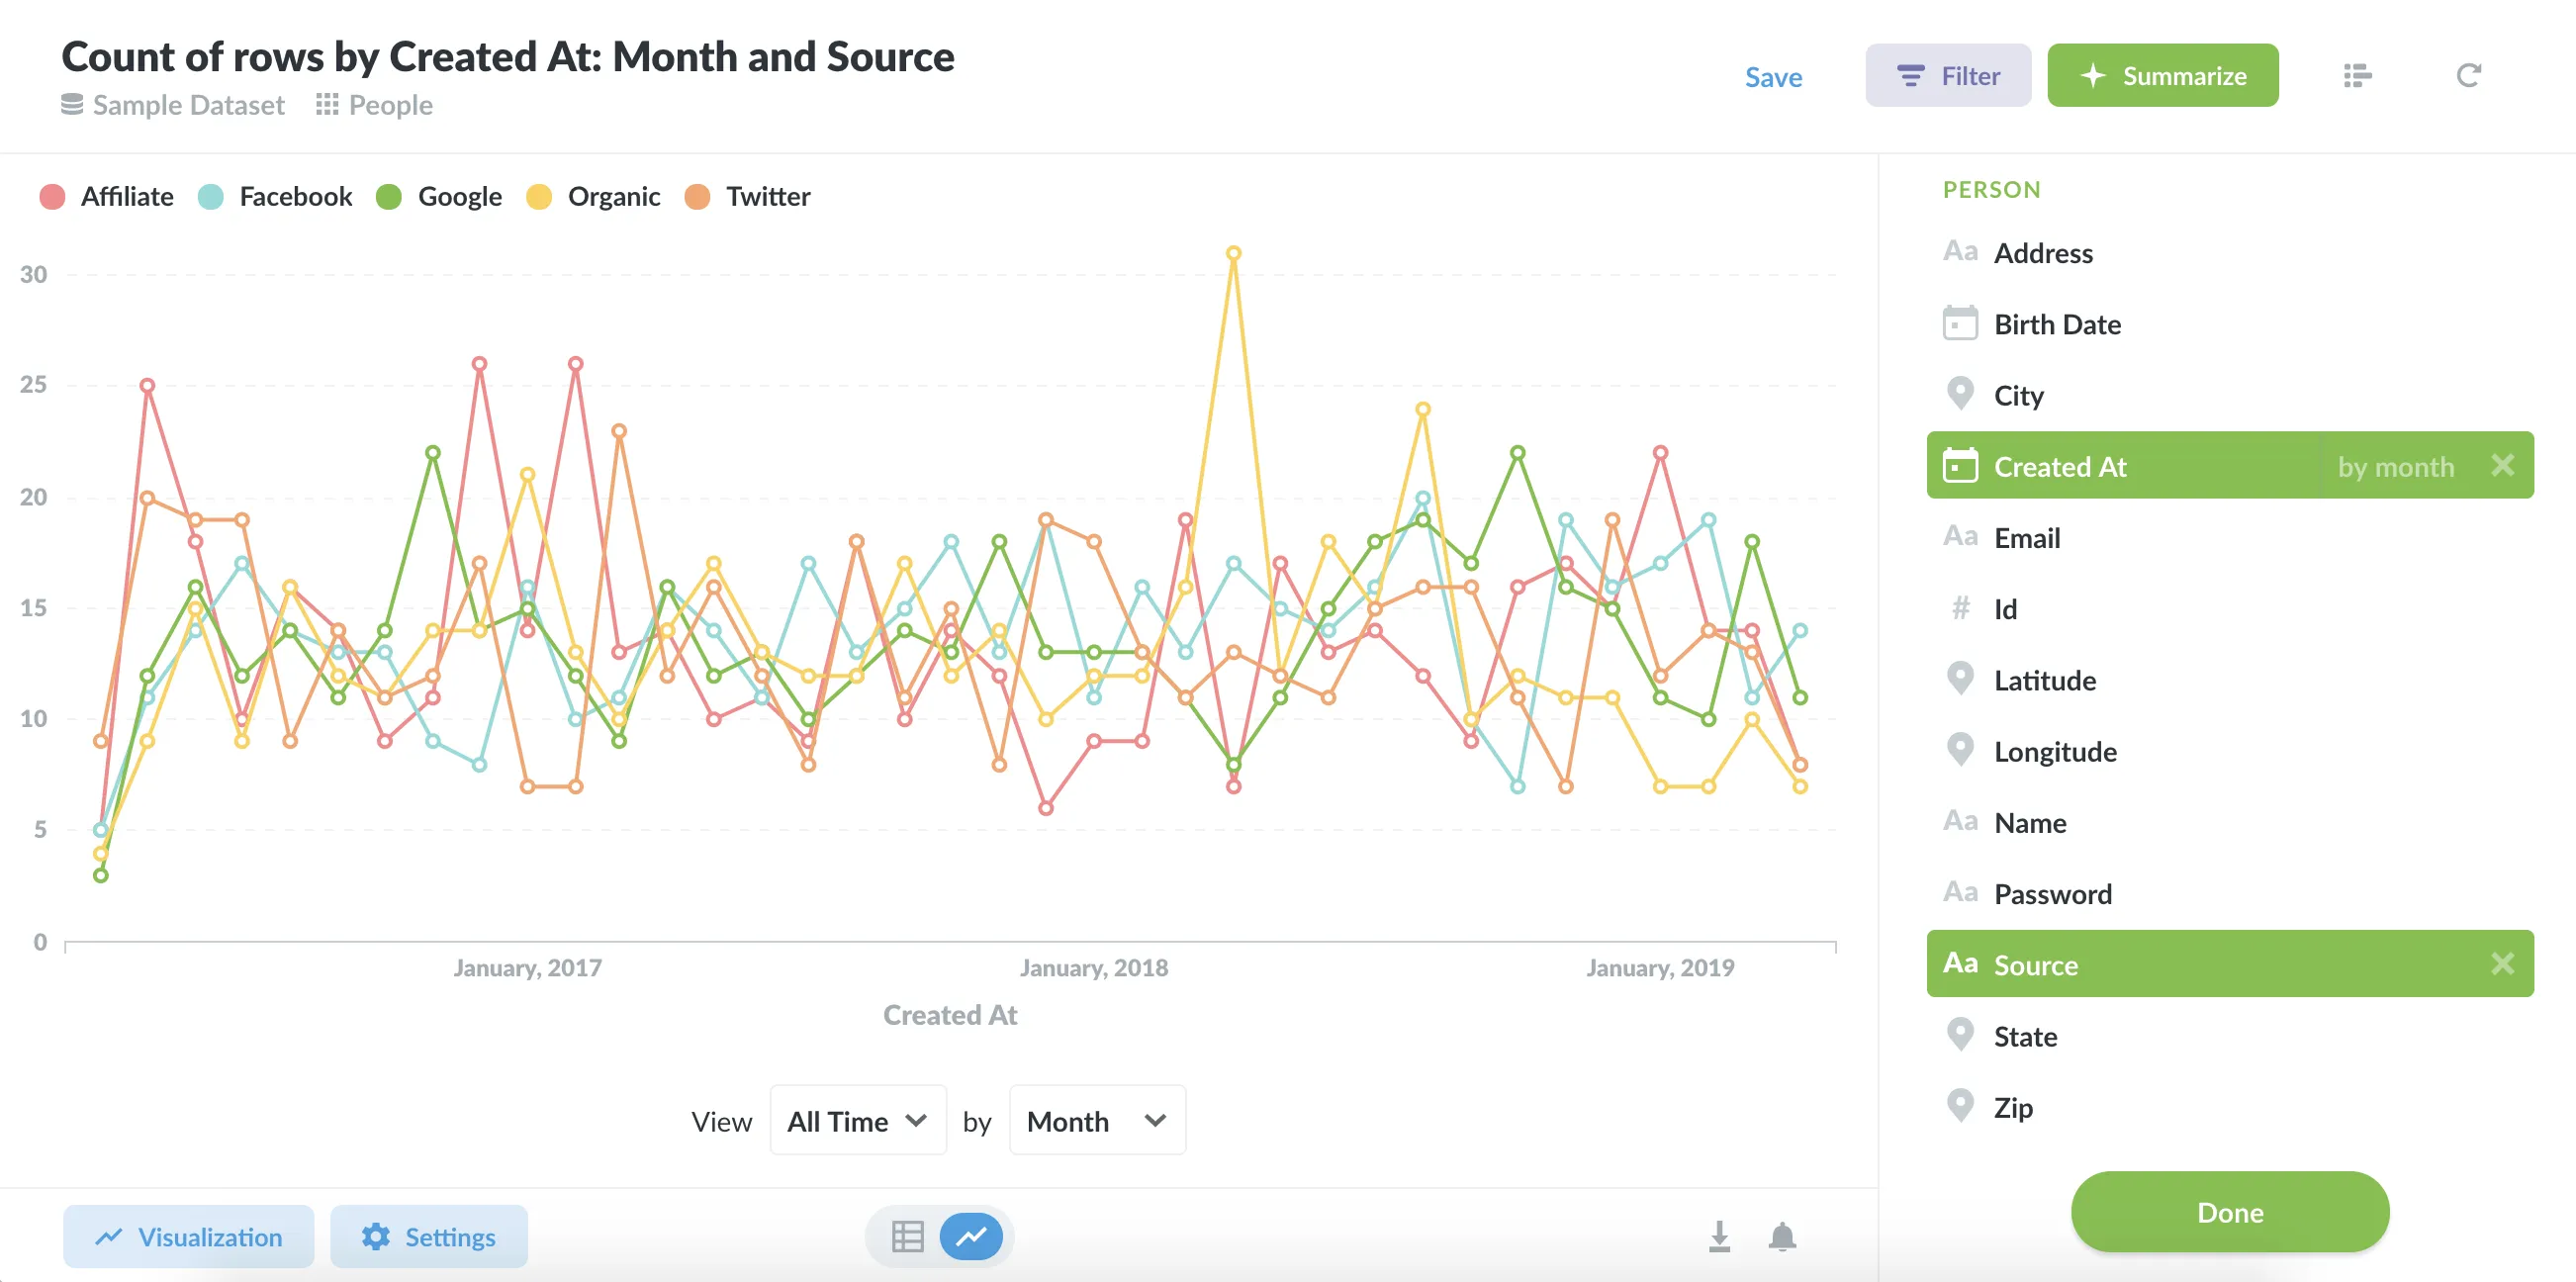Viewport: 2576px width, 1282px height.
Task: Click the People table grid icon
Action: (327, 105)
